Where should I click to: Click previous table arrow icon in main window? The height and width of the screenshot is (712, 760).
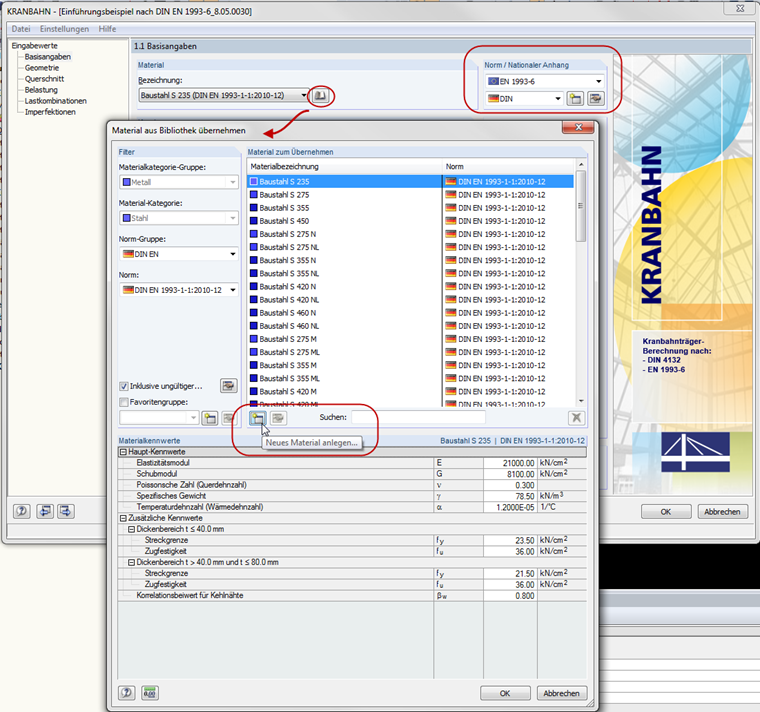(x=45, y=511)
